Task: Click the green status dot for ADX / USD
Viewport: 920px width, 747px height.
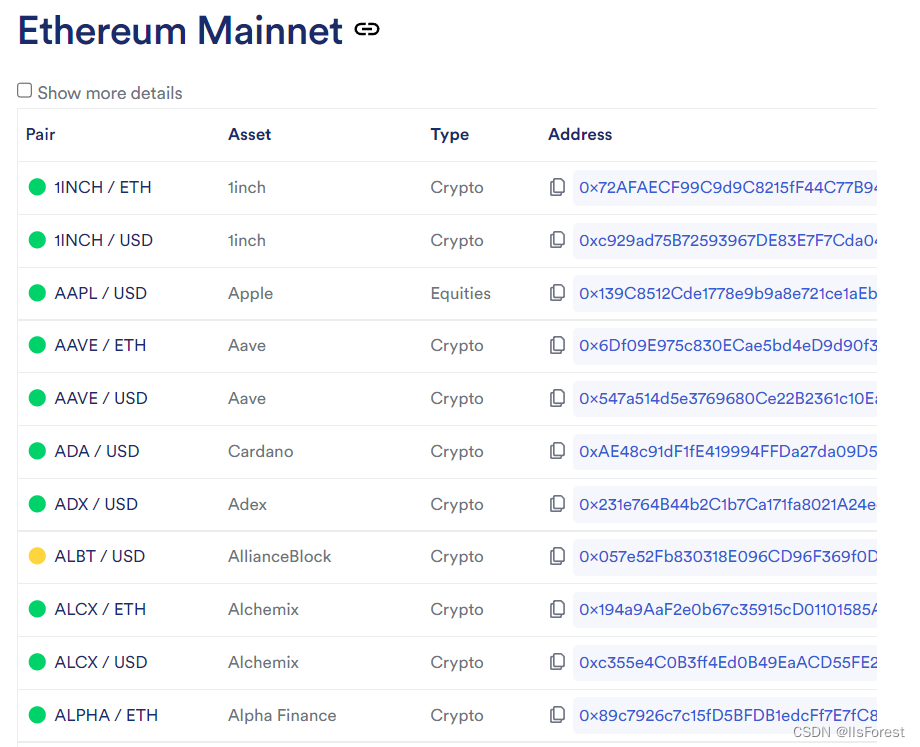Action: 37,503
